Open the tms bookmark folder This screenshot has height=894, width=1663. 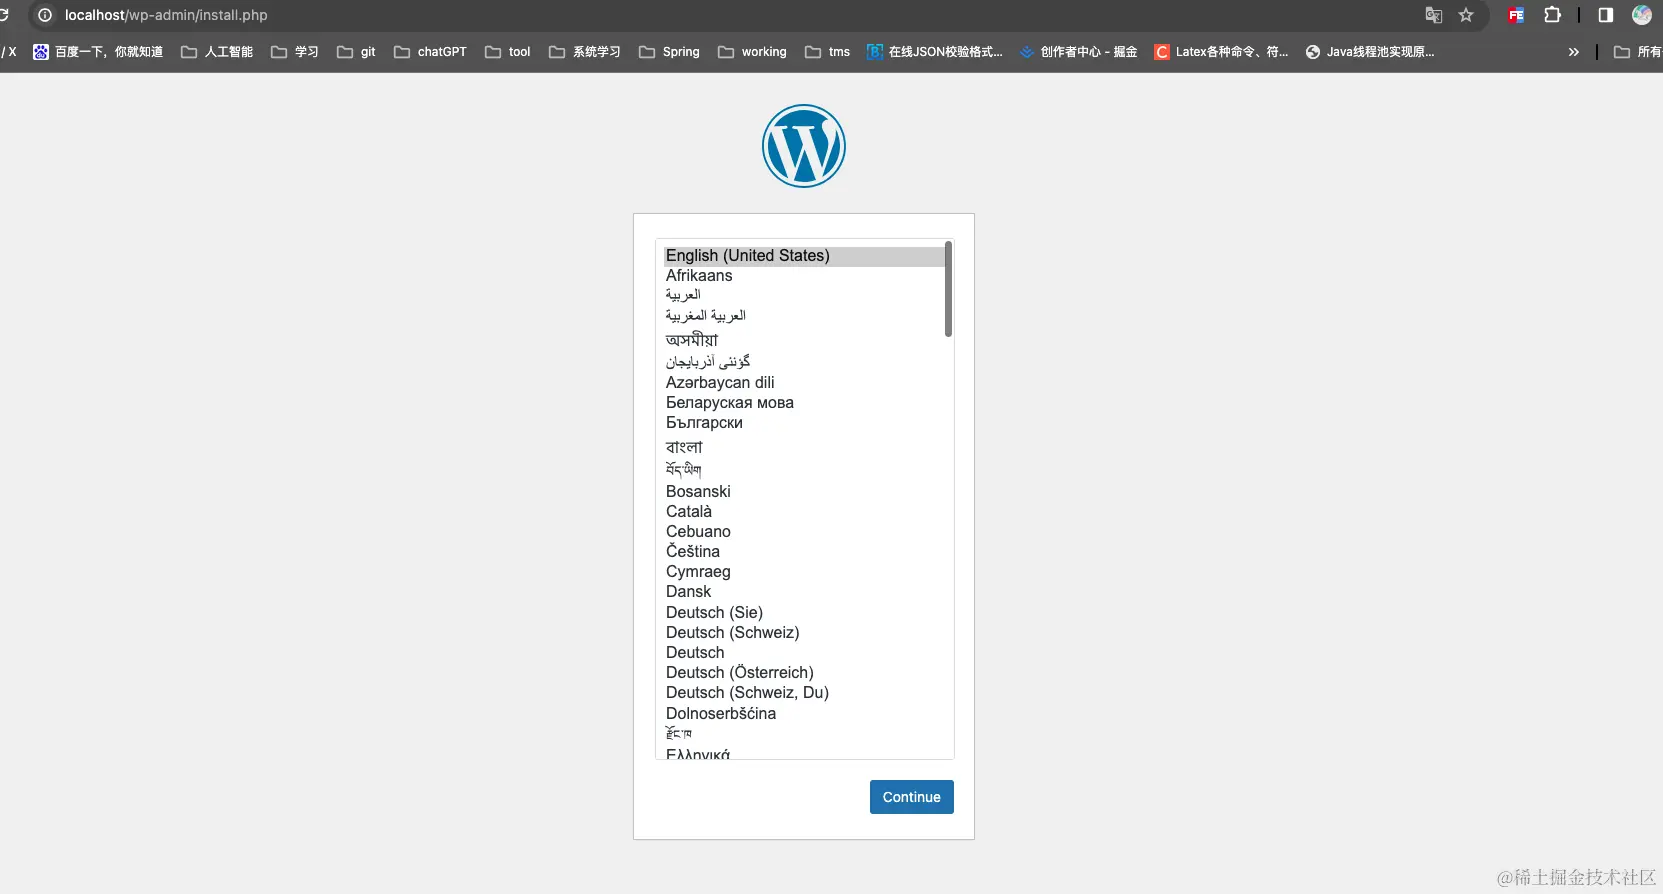click(828, 52)
